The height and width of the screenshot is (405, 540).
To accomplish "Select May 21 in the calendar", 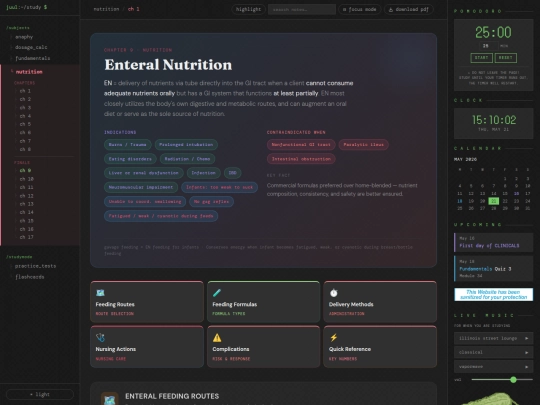I will pos(494,201).
